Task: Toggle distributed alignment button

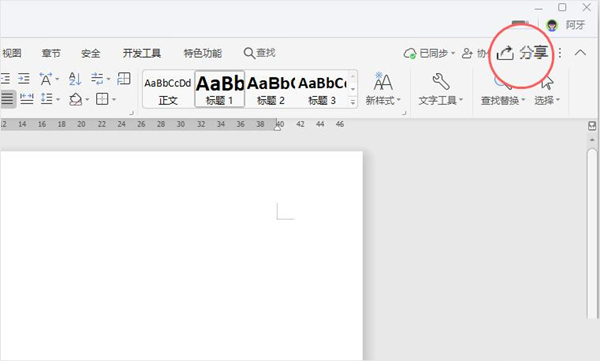Action: coord(26,99)
